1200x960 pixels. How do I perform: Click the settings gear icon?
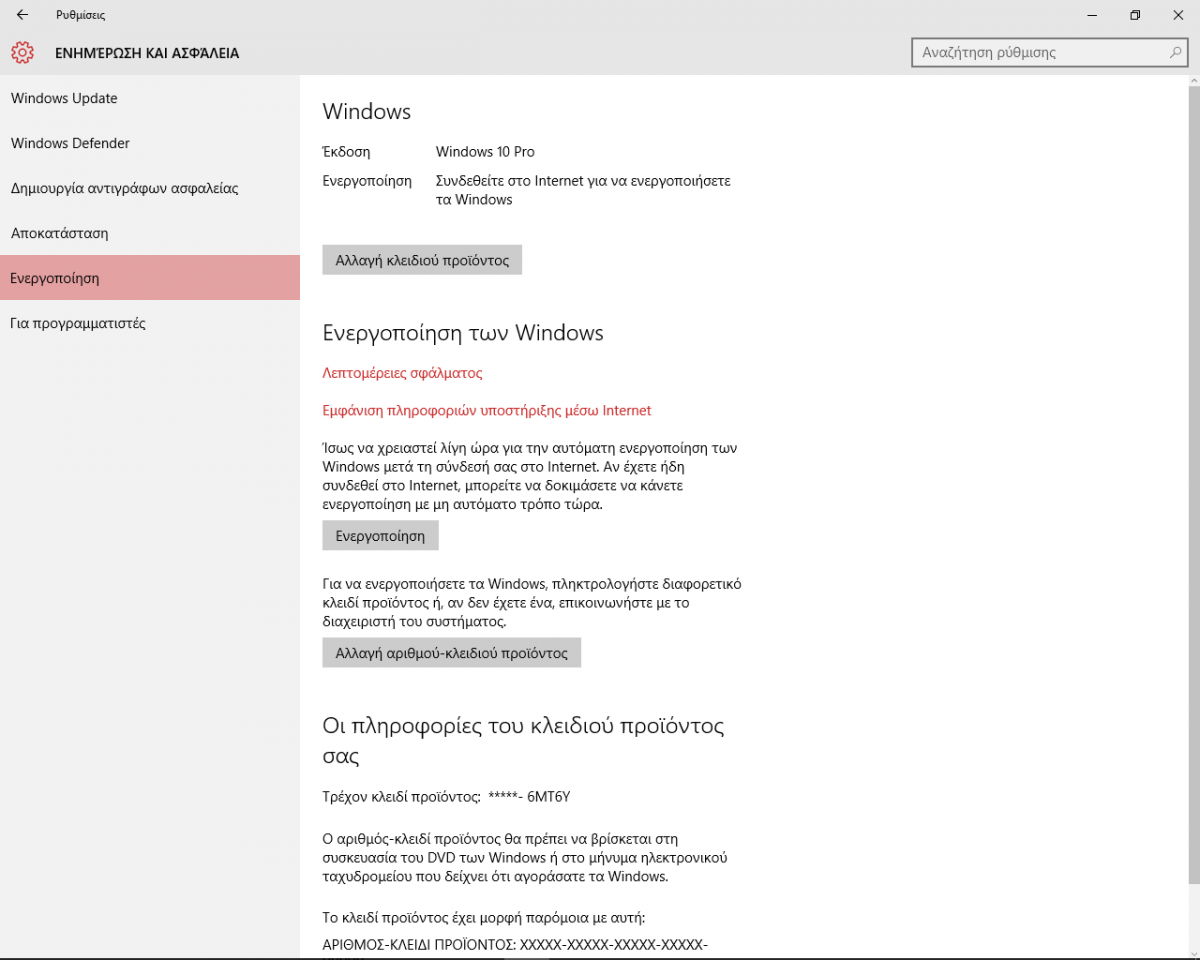tap(22, 52)
